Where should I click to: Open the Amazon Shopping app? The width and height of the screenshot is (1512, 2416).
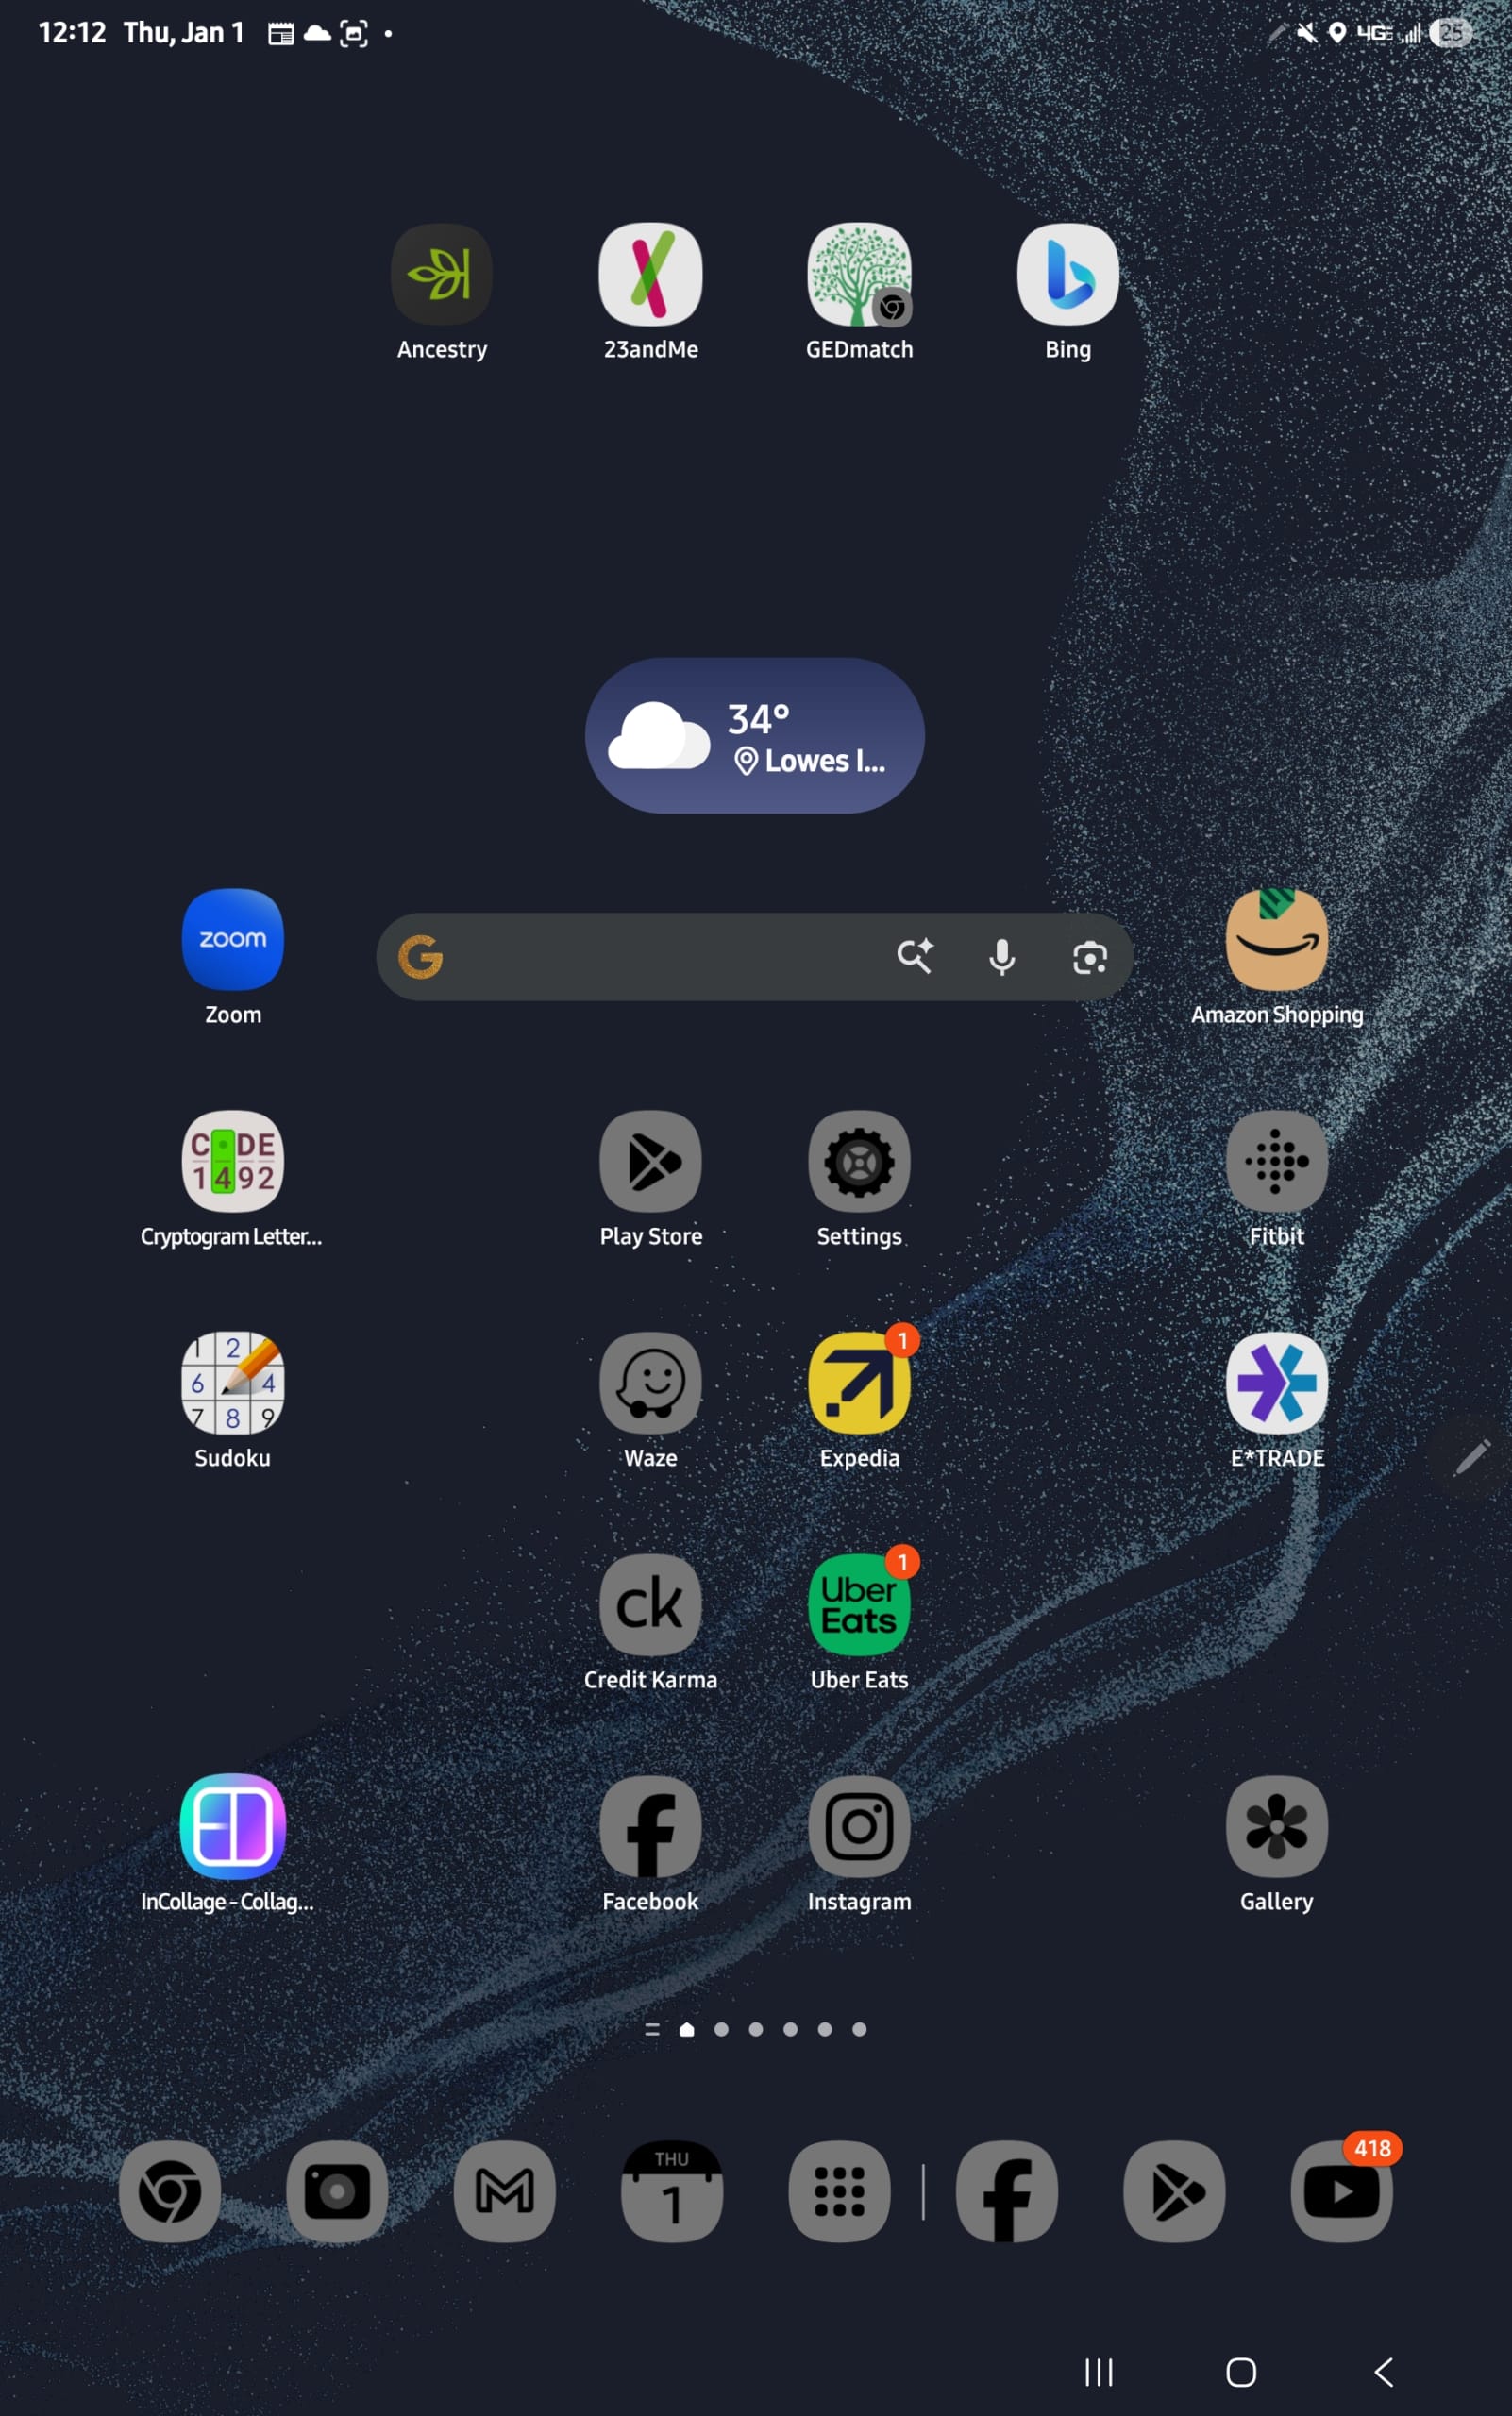1276,939
